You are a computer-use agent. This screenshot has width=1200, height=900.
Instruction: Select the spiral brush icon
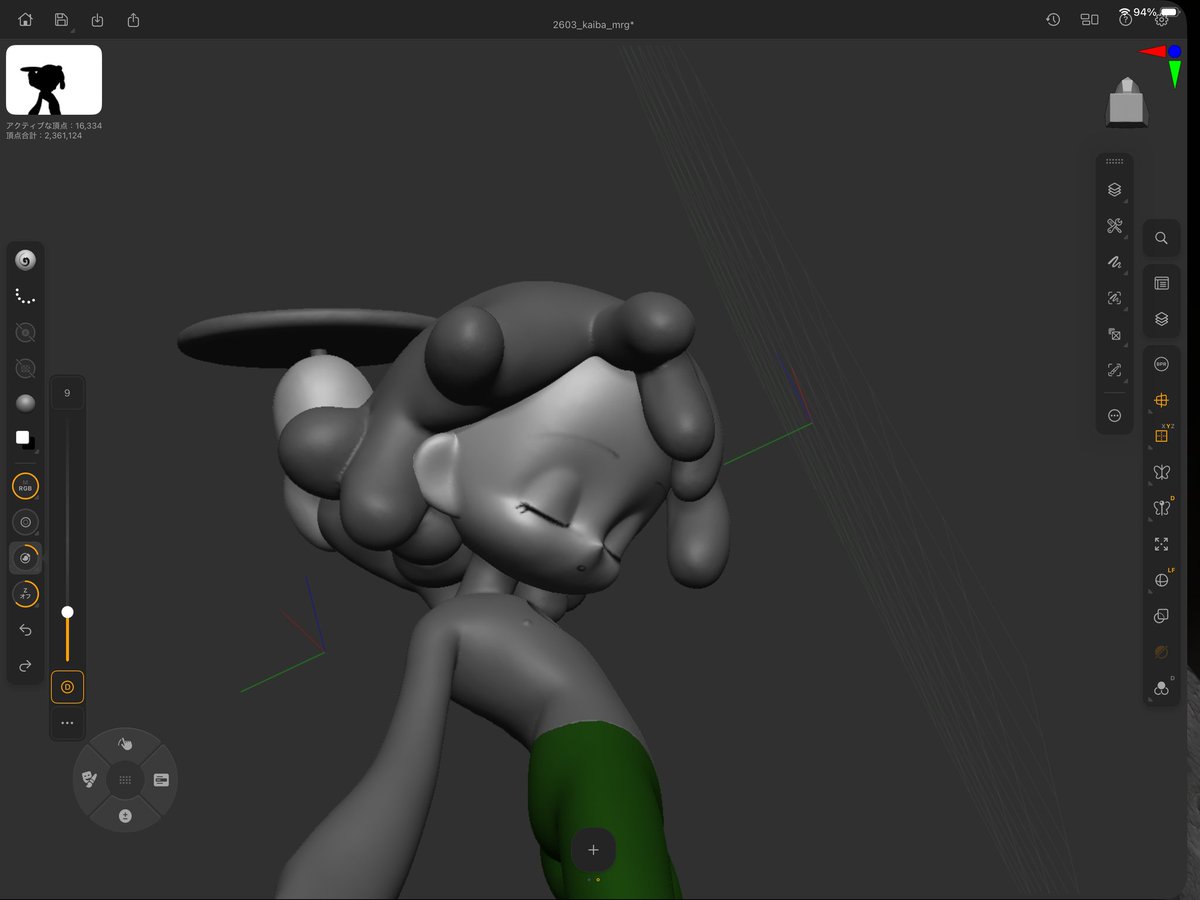click(x=26, y=260)
